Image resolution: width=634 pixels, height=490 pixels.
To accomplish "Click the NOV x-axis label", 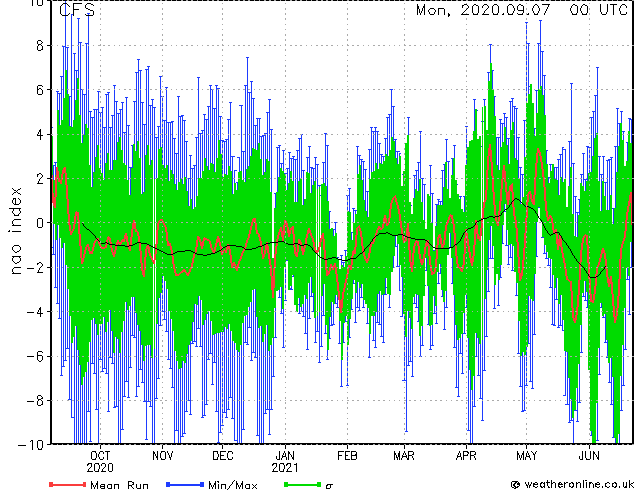I will click(x=163, y=456).
